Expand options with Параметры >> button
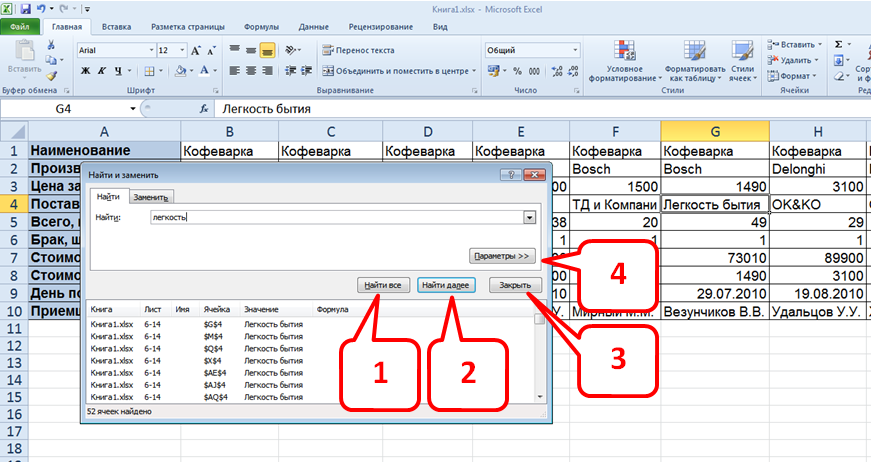This screenshot has height=462, width=873. pyautogui.click(x=504, y=255)
